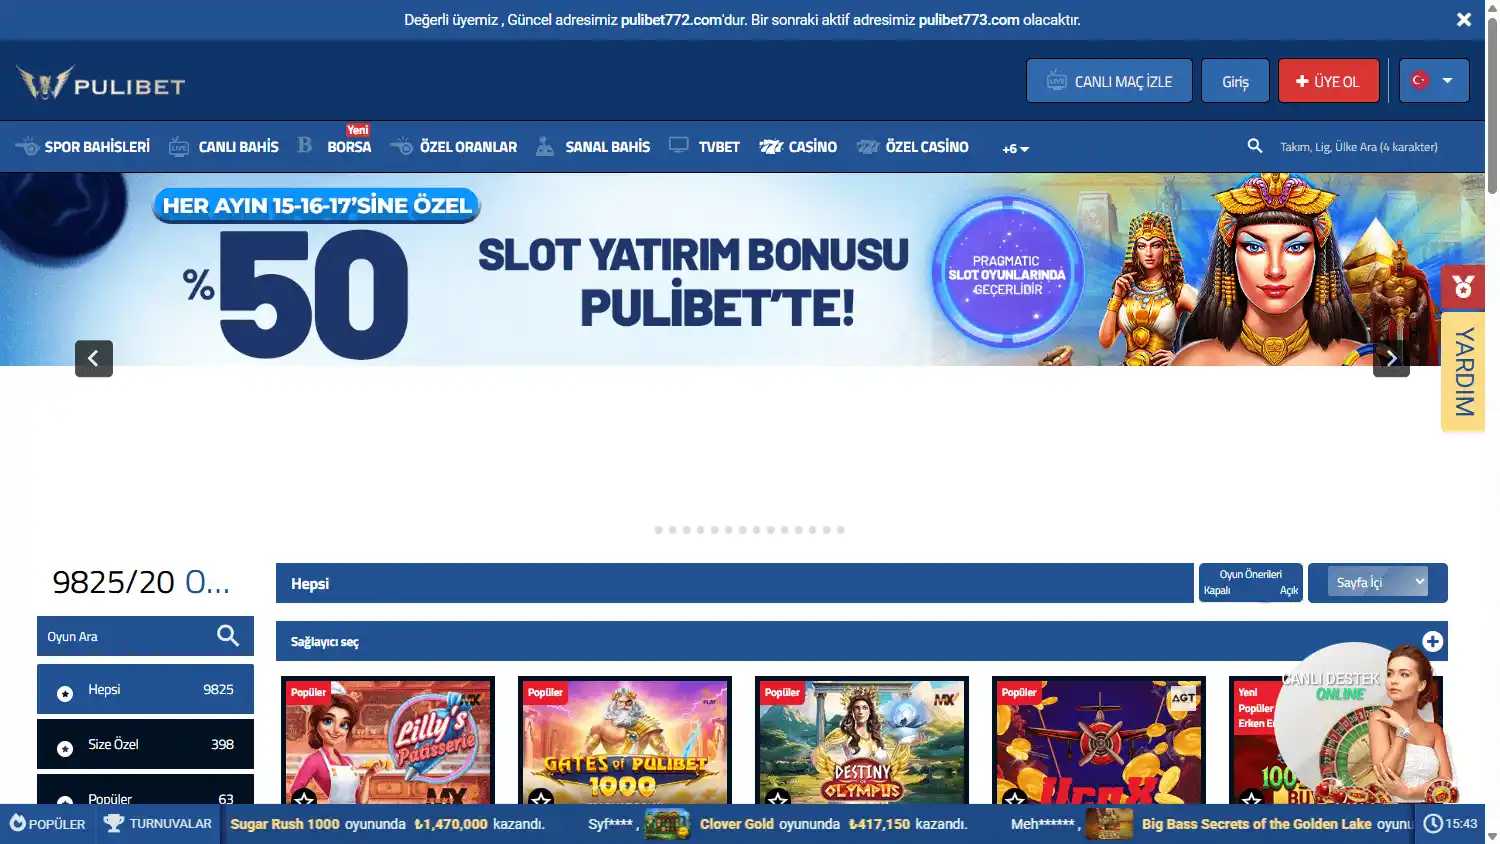This screenshot has height=844, width=1500.
Task: Click Sugar Rush 1000 ticker link
Action: coord(285,824)
